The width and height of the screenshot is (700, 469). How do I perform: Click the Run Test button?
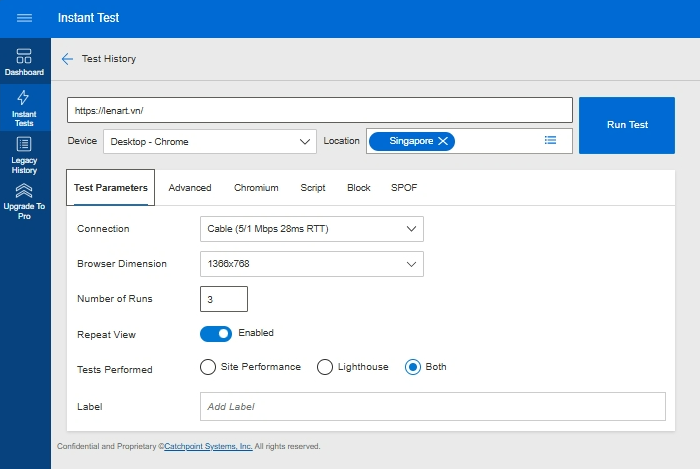[627, 125]
